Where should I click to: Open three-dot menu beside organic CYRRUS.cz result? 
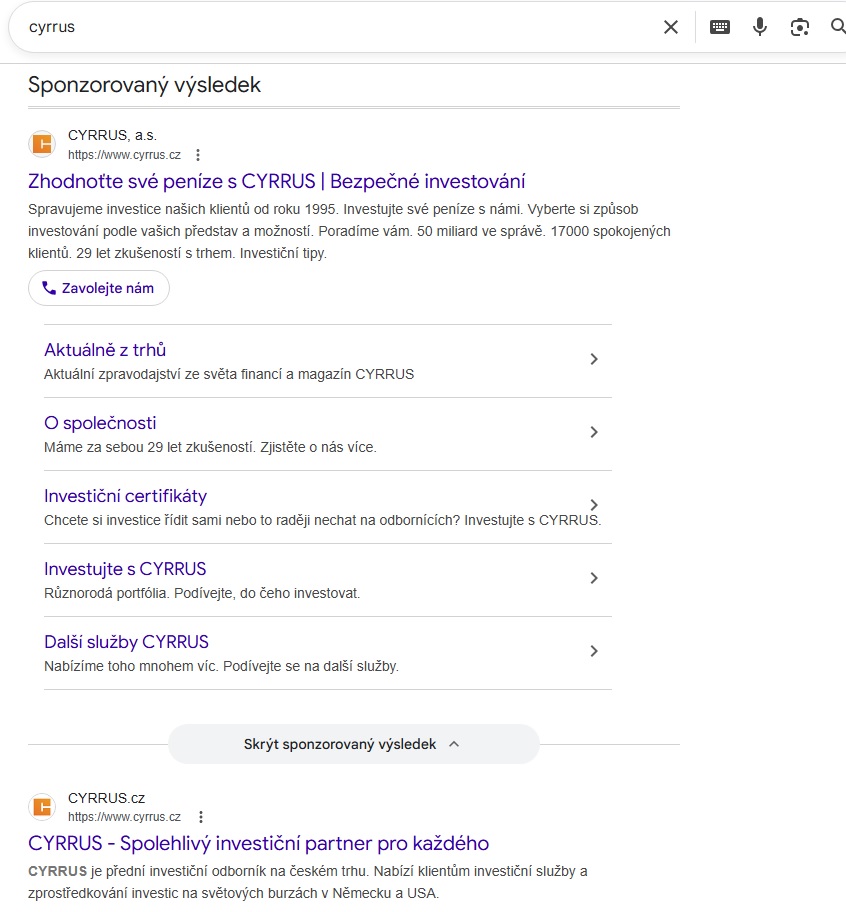(x=201, y=817)
